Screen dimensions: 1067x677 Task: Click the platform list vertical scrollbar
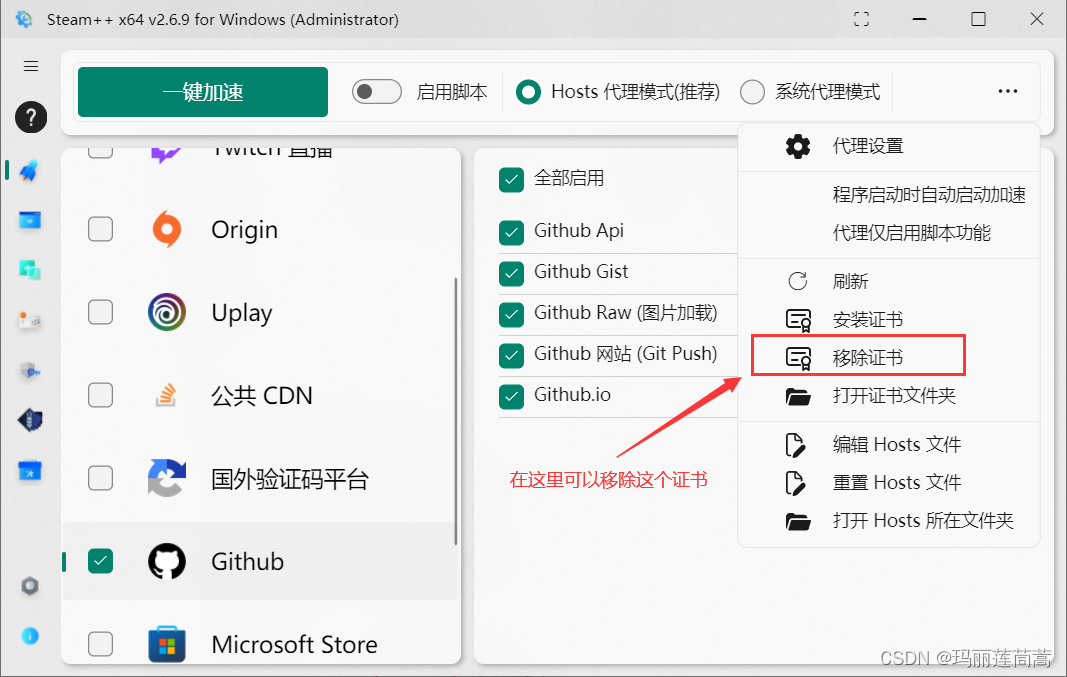pyautogui.click(x=455, y=410)
